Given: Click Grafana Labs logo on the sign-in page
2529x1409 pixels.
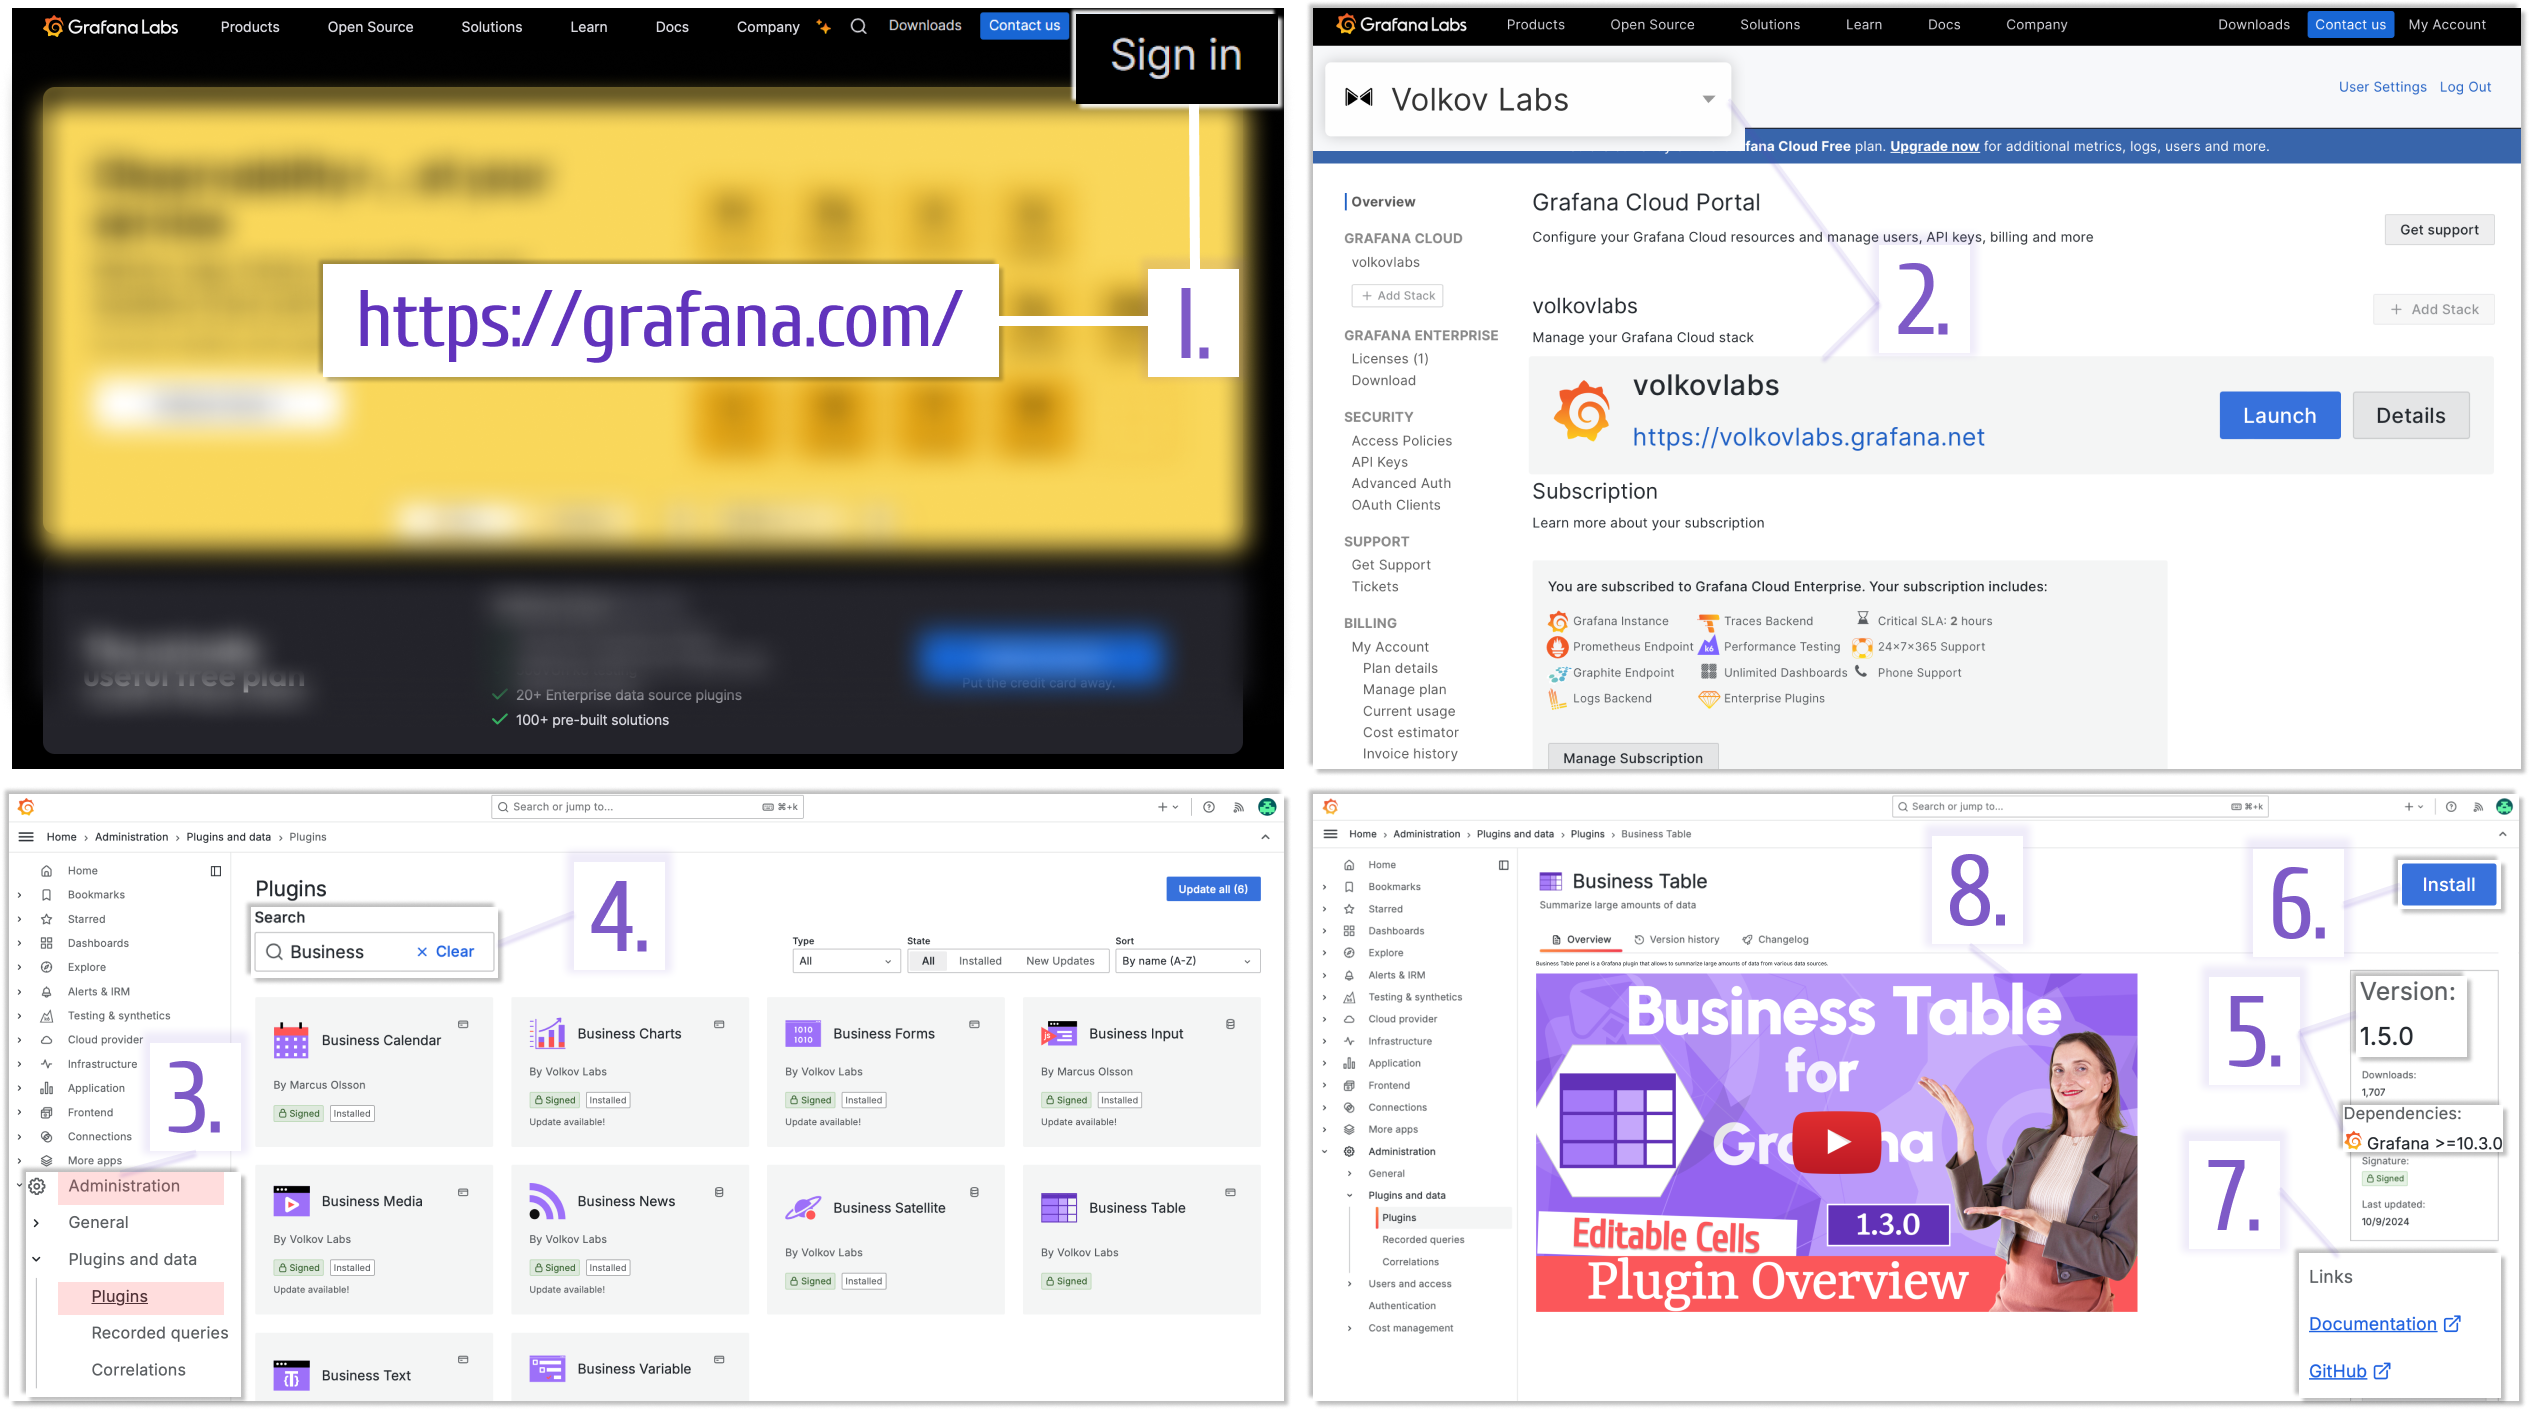Looking at the screenshot, I should [x=110, y=27].
